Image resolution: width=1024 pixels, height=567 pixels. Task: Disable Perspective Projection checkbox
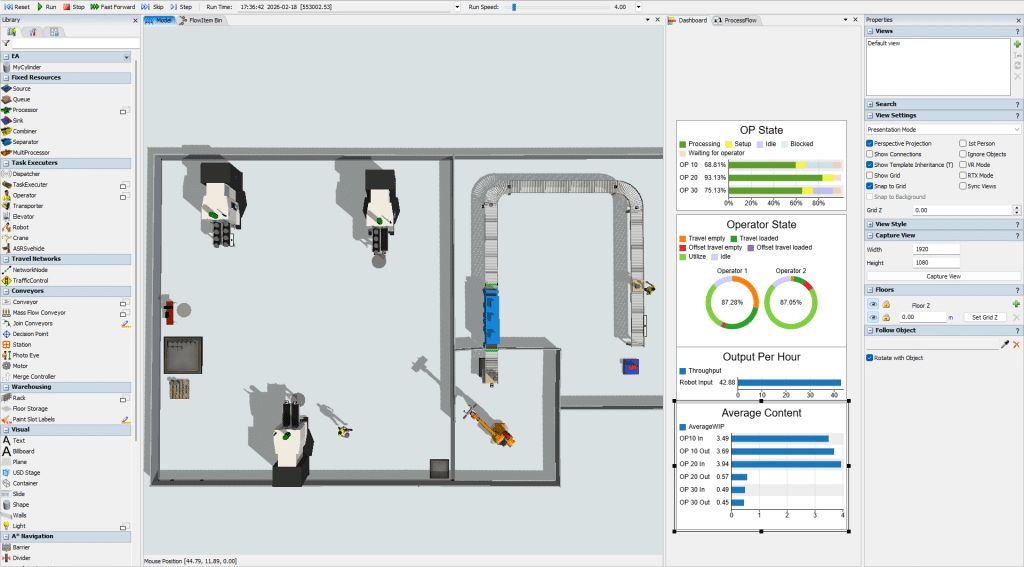(x=869, y=143)
